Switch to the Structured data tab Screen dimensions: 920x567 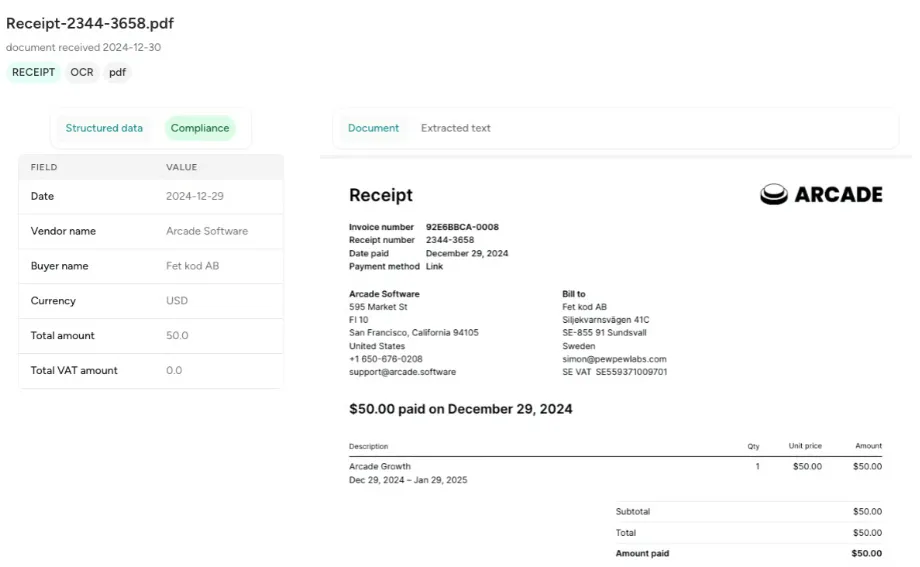click(x=104, y=128)
